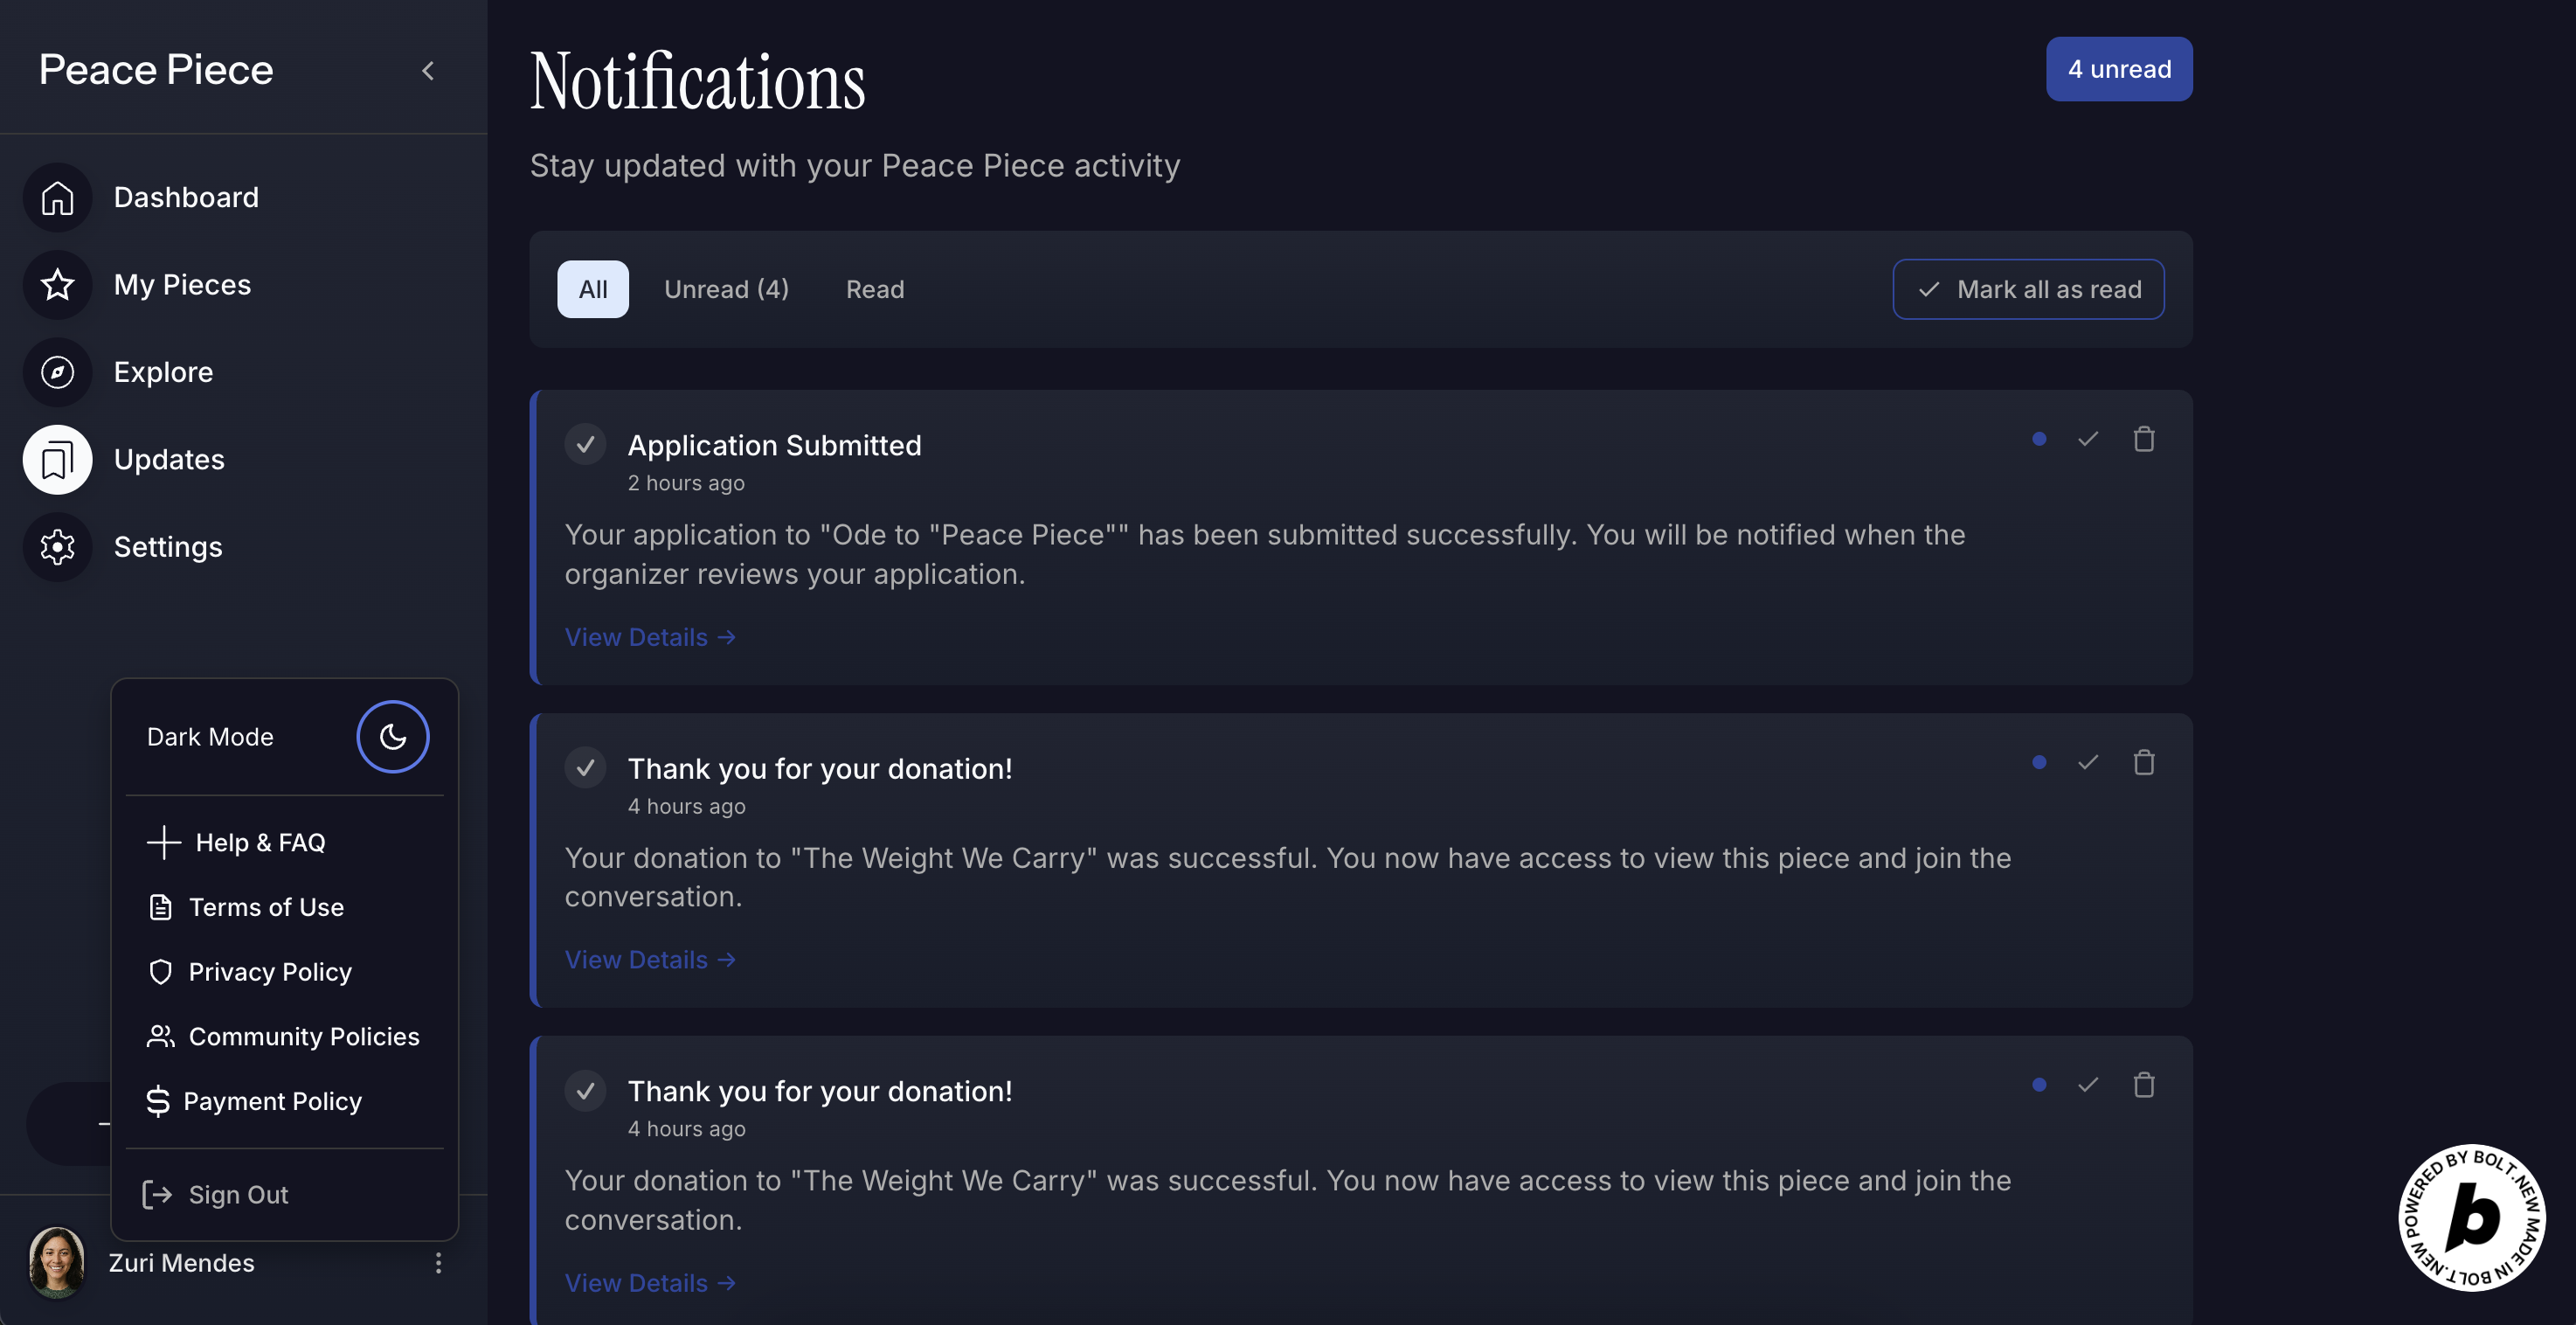Check the circle beside Application Submitted

tap(585, 445)
